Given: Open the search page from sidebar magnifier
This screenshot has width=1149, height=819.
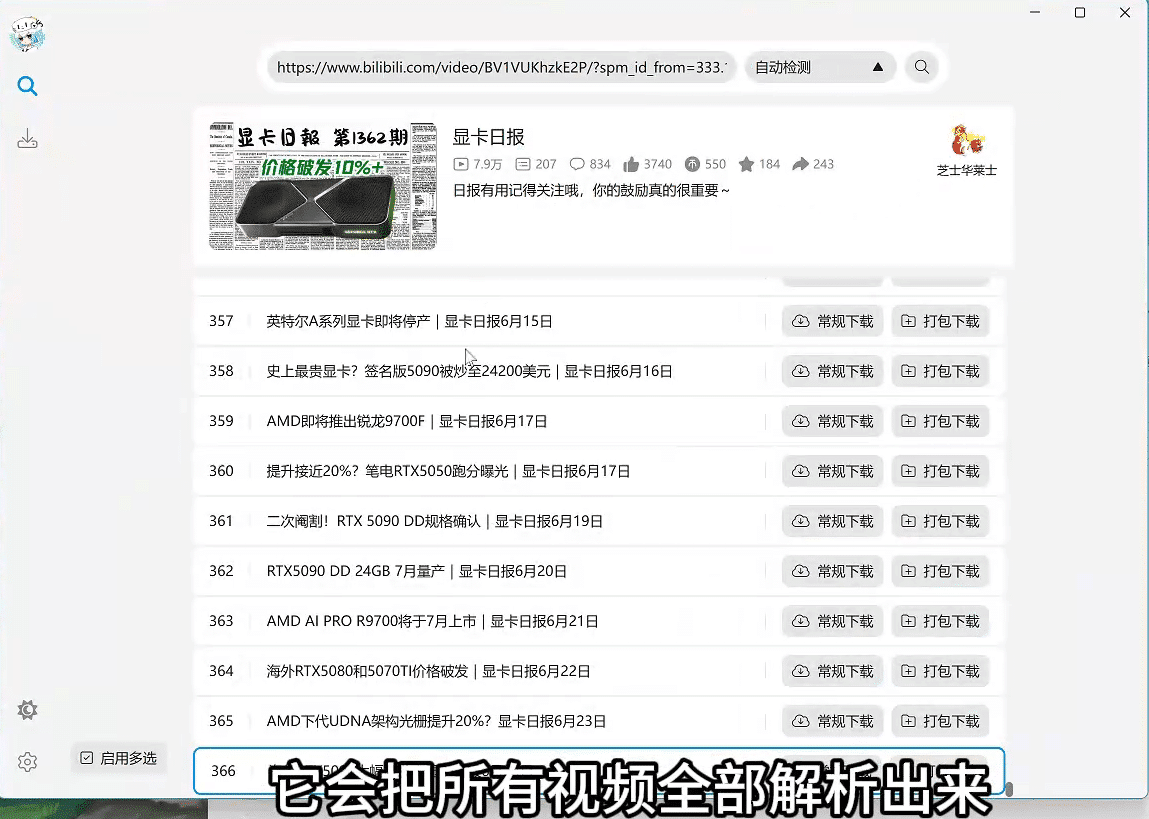Looking at the screenshot, I should pyautogui.click(x=27, y=86).
